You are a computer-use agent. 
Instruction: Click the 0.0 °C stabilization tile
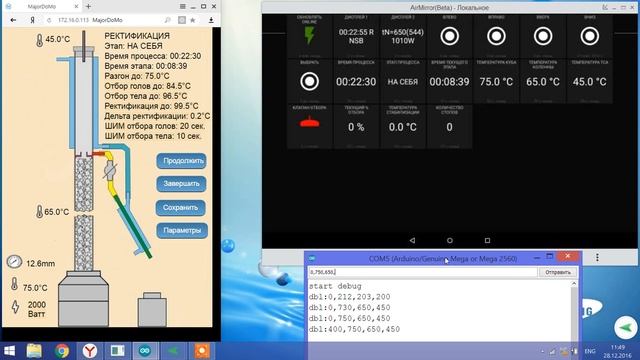tap(402, 127)
